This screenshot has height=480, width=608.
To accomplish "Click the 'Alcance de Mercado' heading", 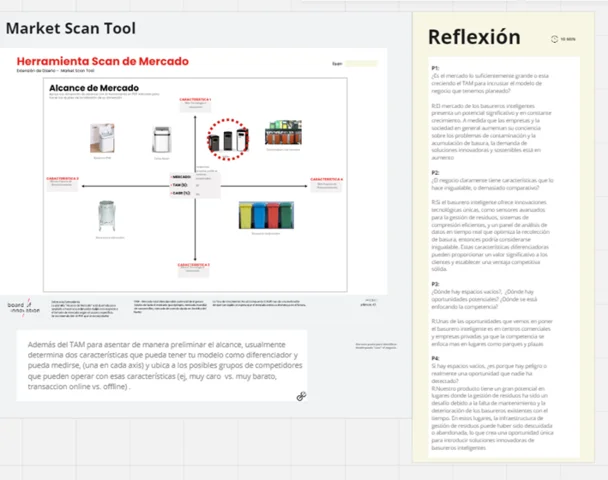I will point(94,88).
